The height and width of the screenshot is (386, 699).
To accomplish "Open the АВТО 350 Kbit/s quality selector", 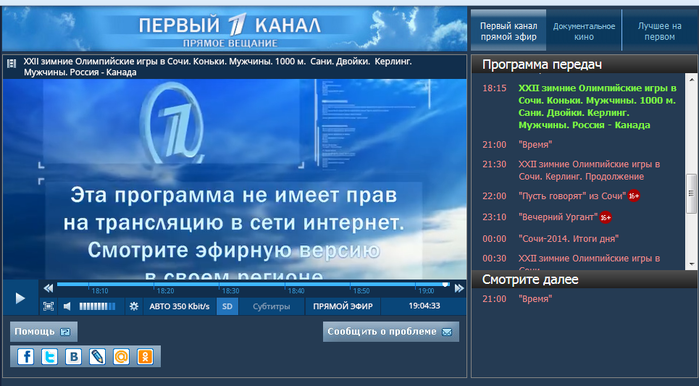I will pyautogui.click(x=179, y=306).
